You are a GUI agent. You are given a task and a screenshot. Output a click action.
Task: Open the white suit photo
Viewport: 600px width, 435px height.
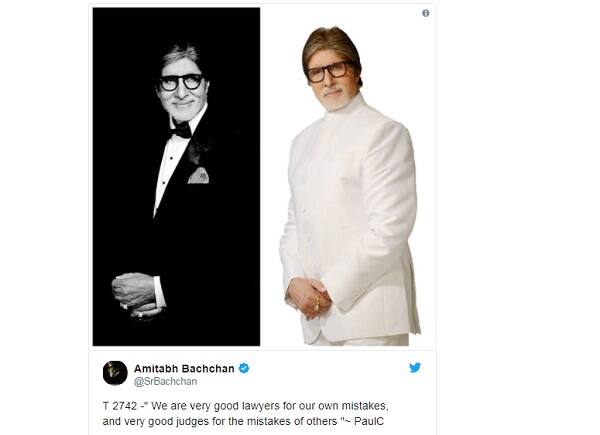pyautogui.click(x=348, y=177)
